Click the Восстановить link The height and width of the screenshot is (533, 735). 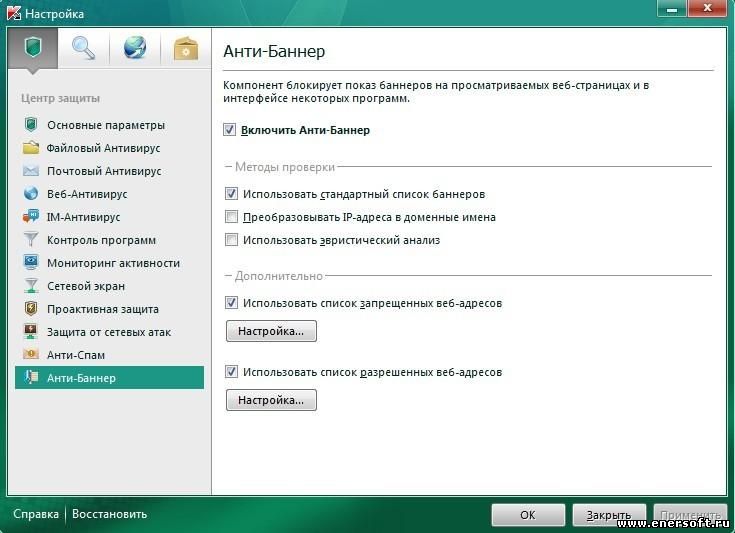point(109,514)
